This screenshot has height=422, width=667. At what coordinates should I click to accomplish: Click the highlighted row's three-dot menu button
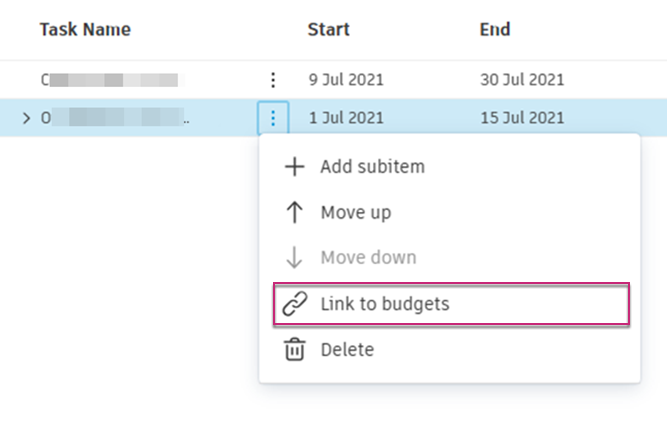272,118
